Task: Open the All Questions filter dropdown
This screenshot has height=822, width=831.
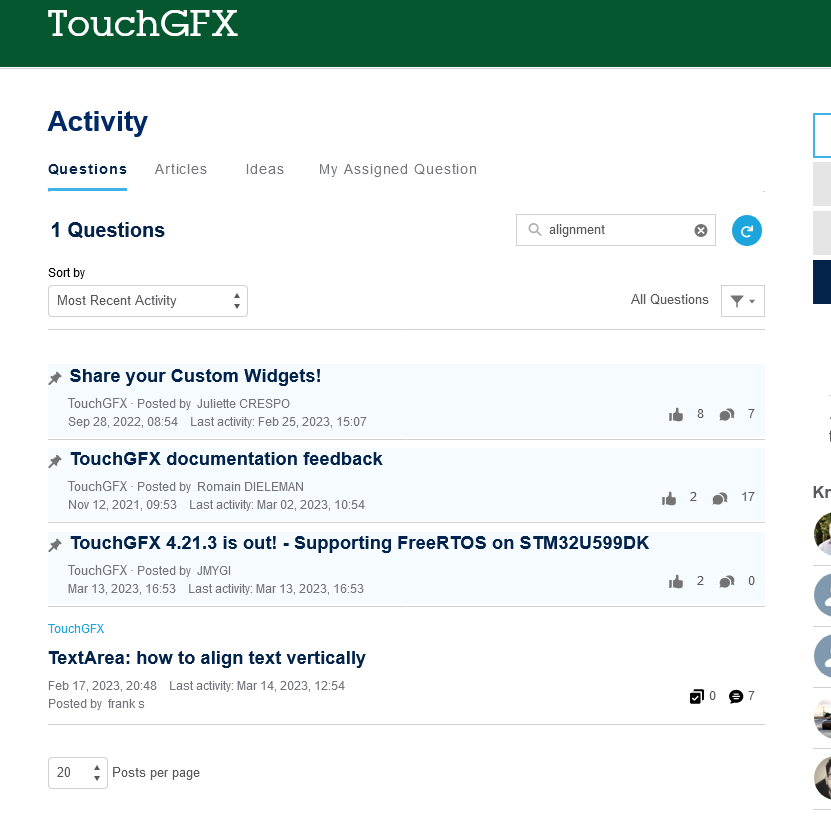Action: pos(742,301)
